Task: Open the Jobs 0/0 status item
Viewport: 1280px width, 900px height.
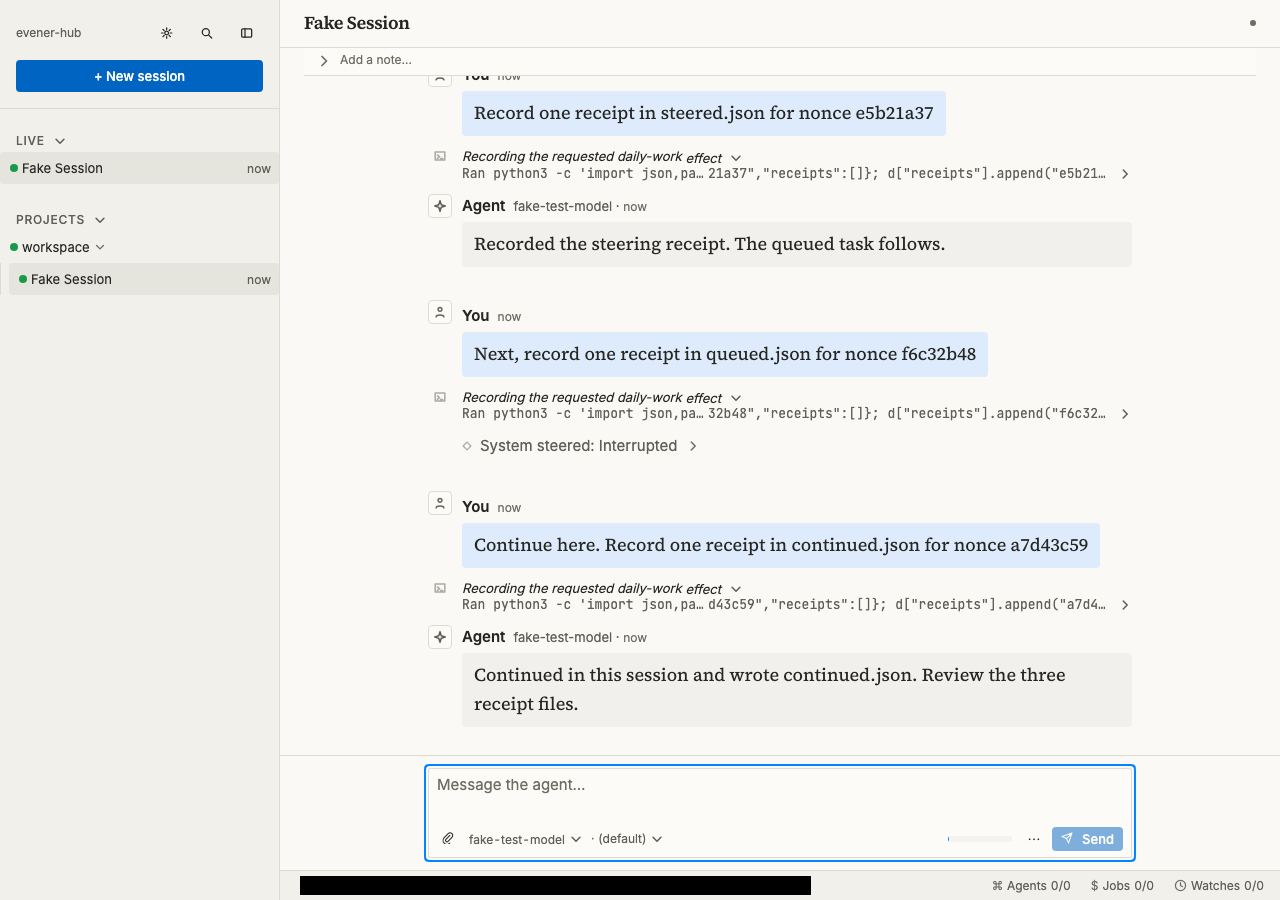Action: point(1122,885)
